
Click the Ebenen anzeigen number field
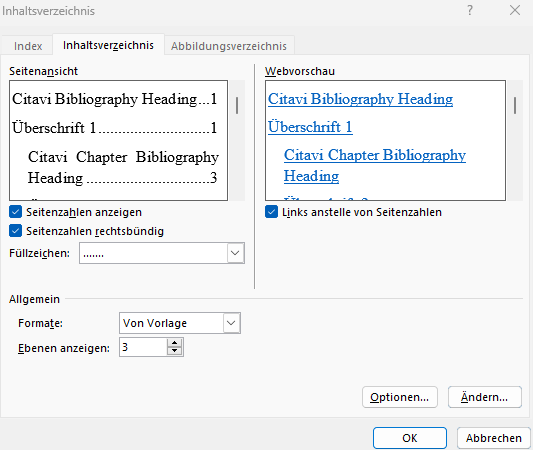click(x=143, y=347)
